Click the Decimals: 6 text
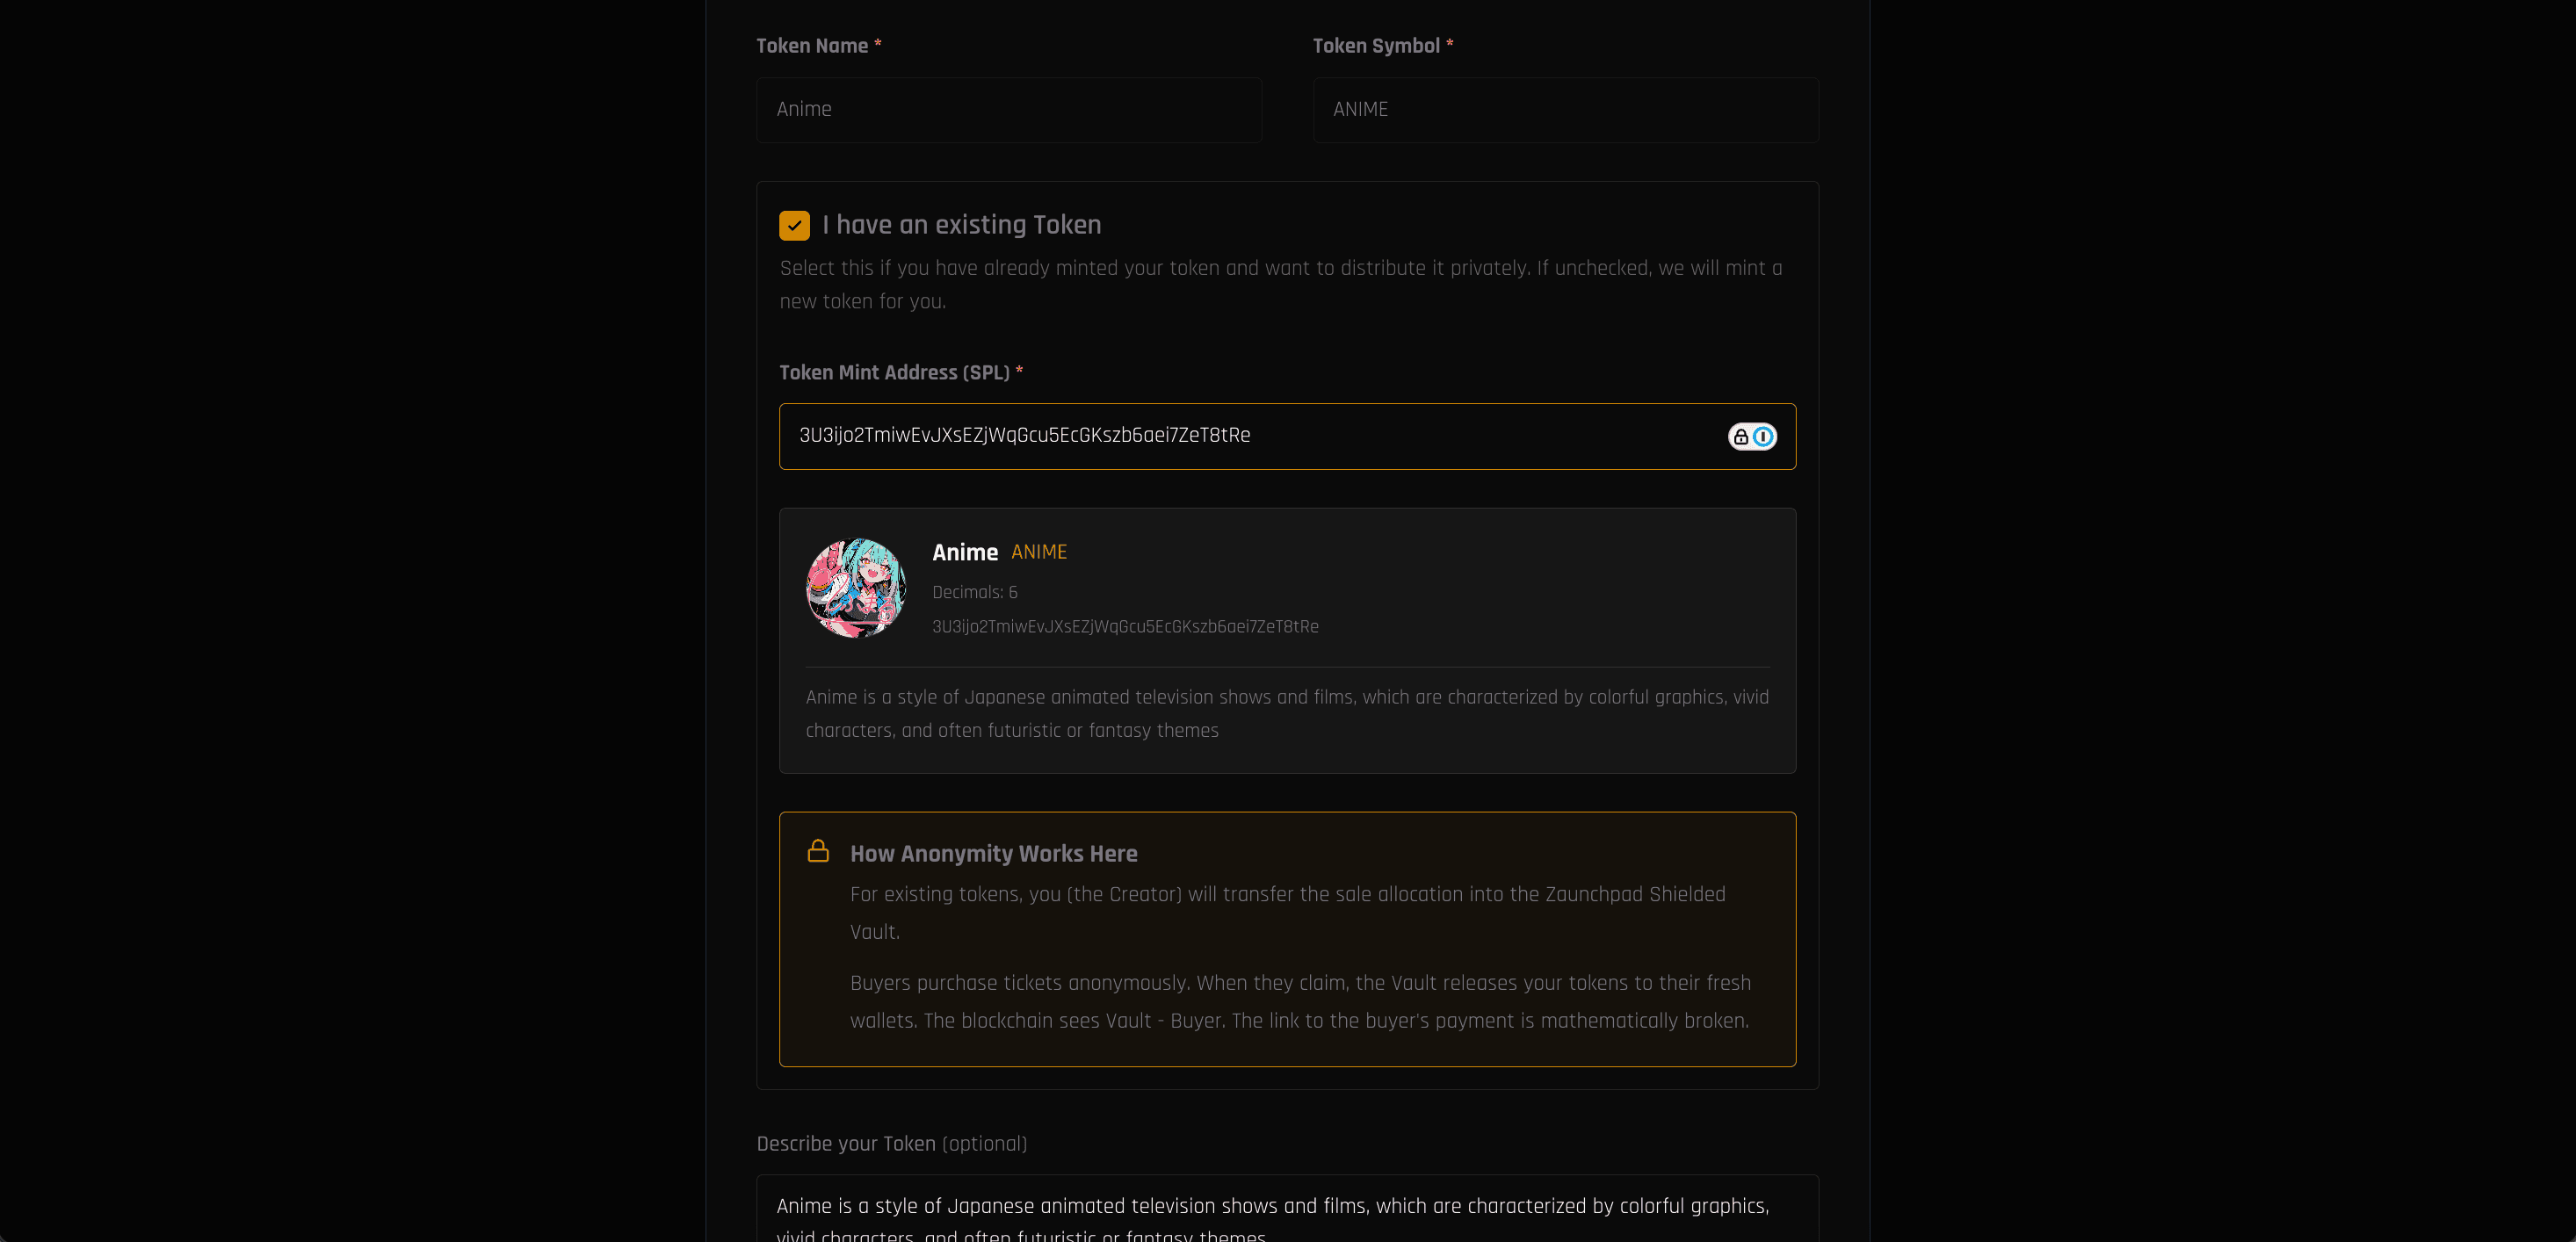The width and height of the screenshot is (2576, 1242). (x=974, y=593)
